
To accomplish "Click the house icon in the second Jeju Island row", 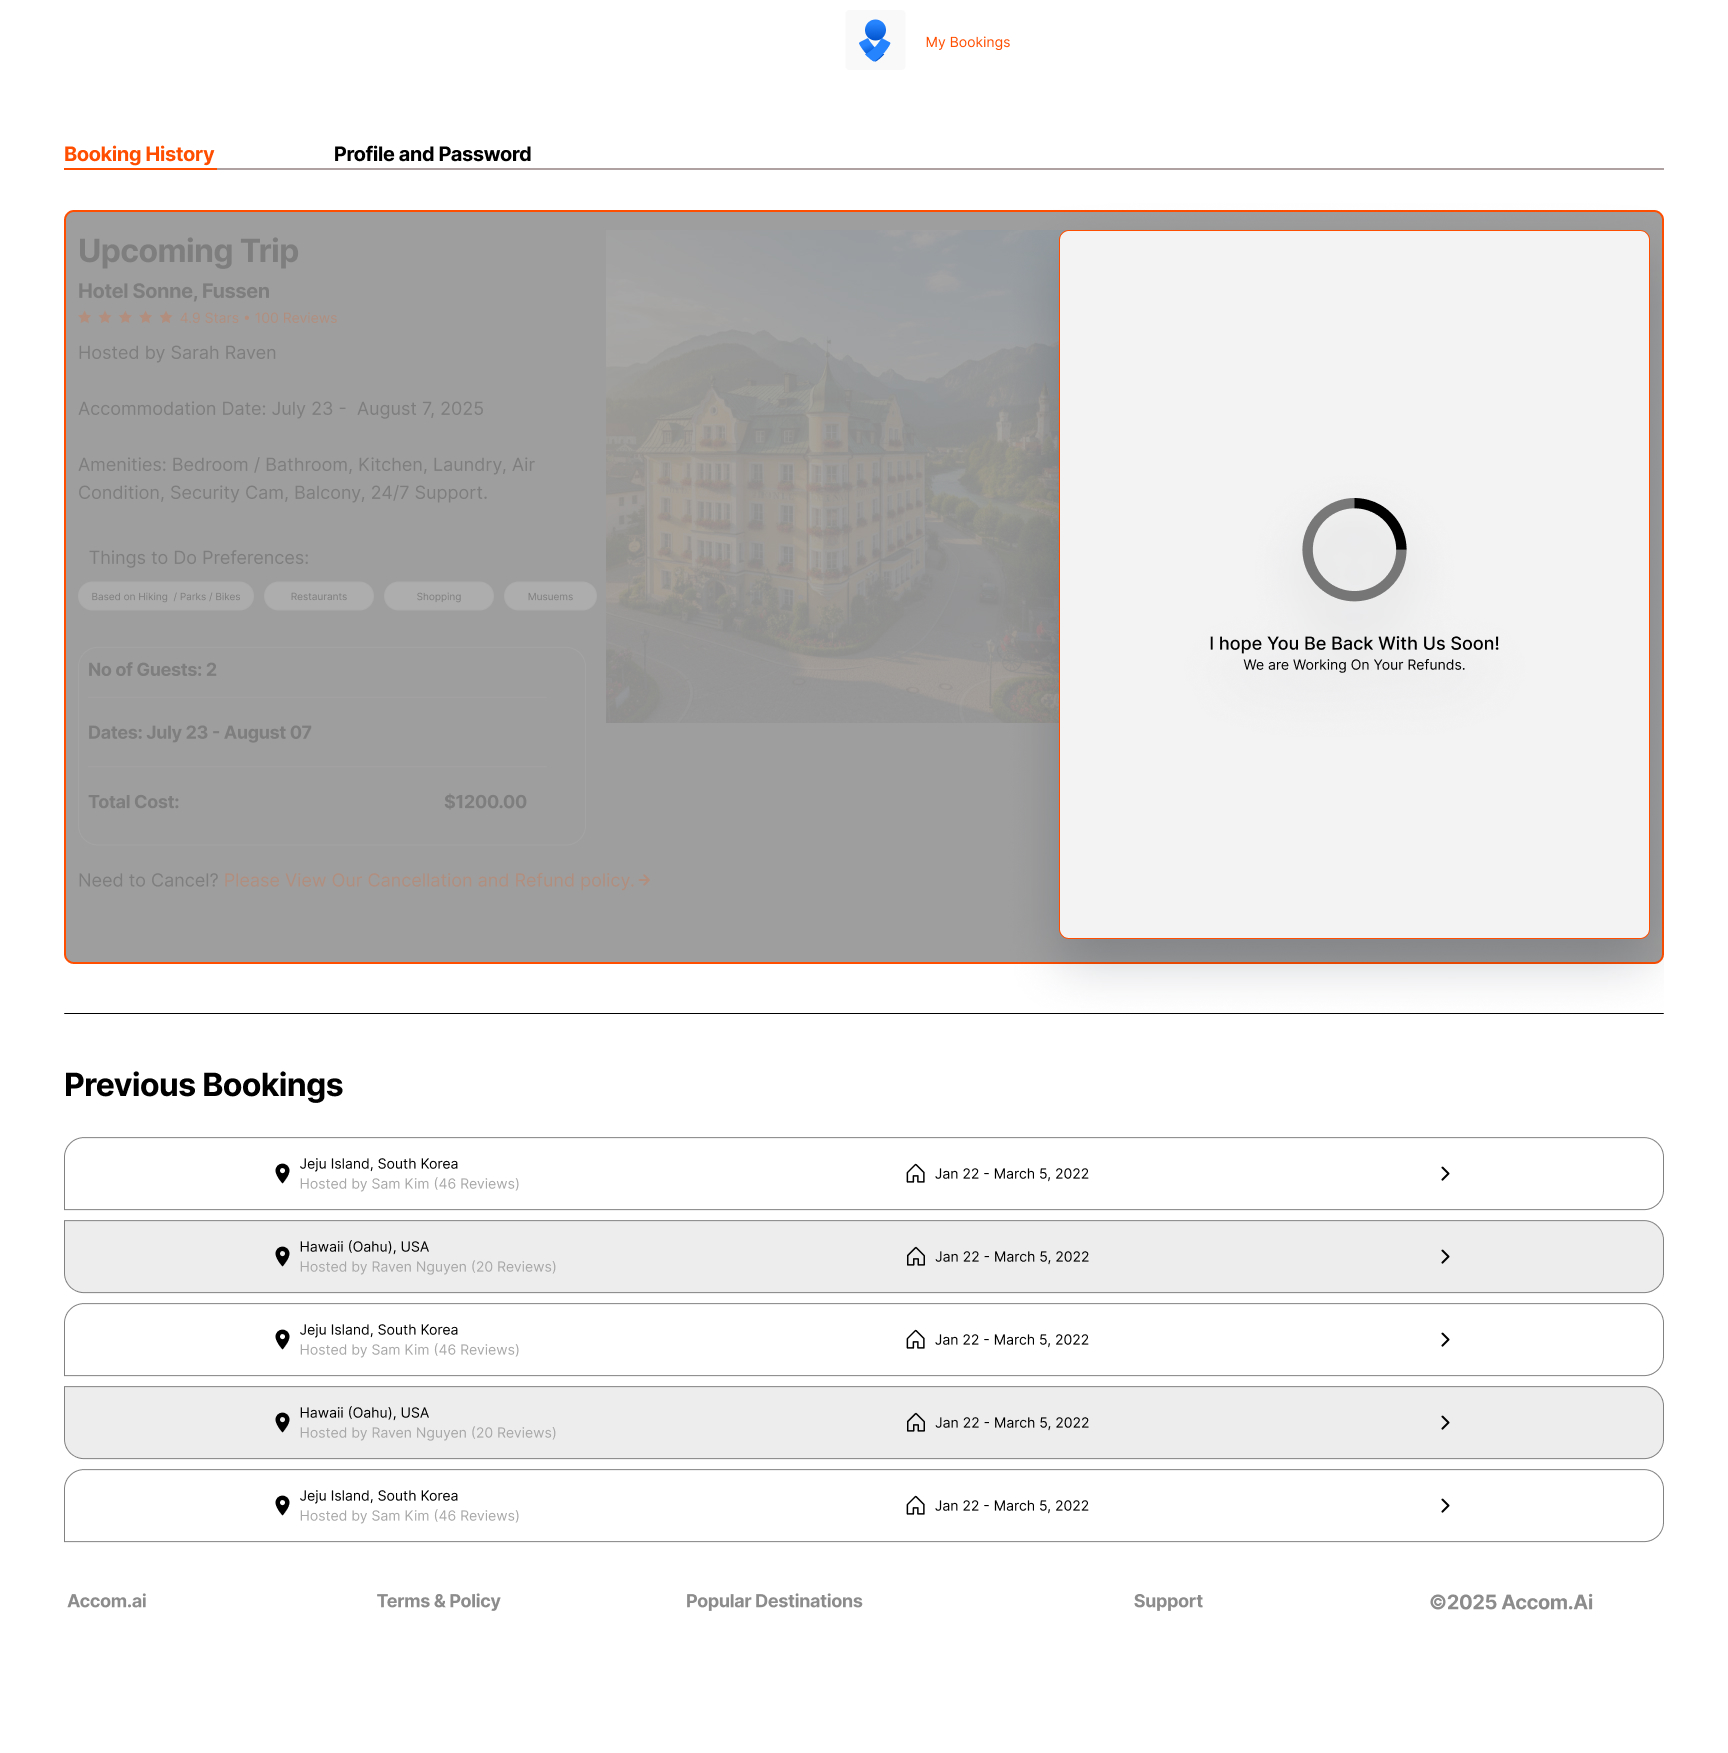I will (915, 1339).
